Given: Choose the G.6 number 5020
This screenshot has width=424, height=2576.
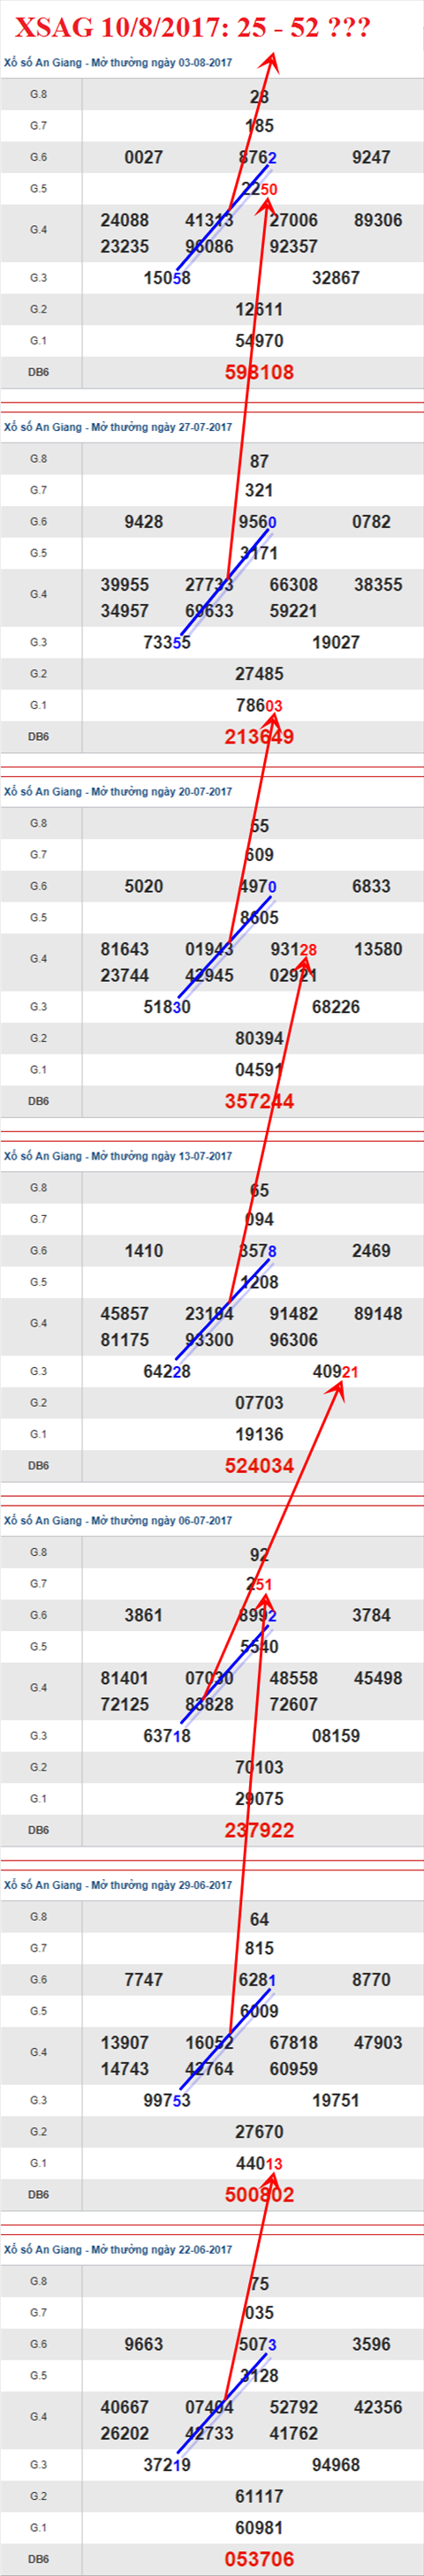Looking at the screenshot, I should click(144, 886).
